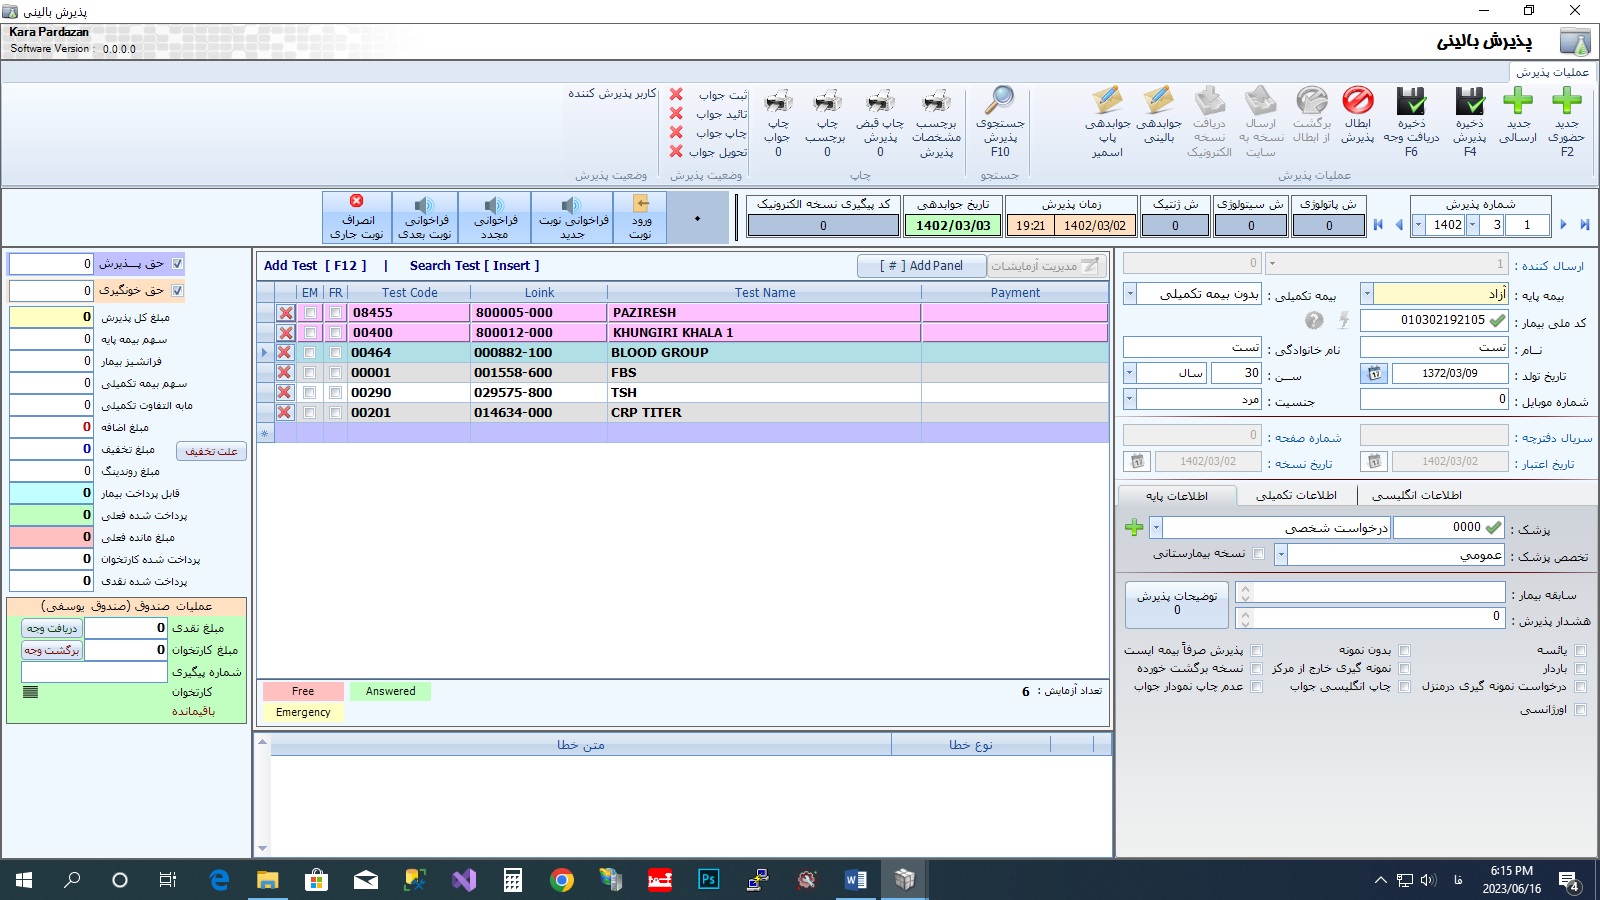Click the ابطال پذیرش cancel admission icon
1600x900 pixels.
pyautogui.click(x=1357, y=101)
